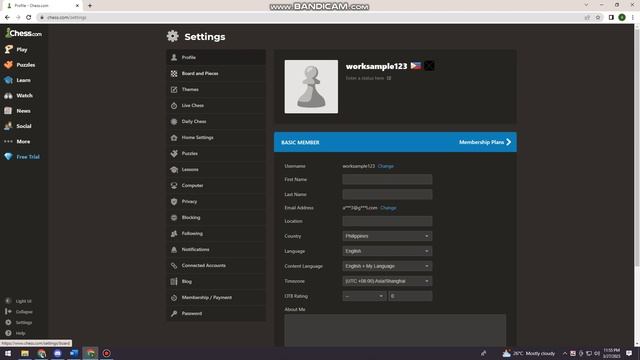Open the Windows Start menu
This screenshot has width=640, height=360.
8,353
